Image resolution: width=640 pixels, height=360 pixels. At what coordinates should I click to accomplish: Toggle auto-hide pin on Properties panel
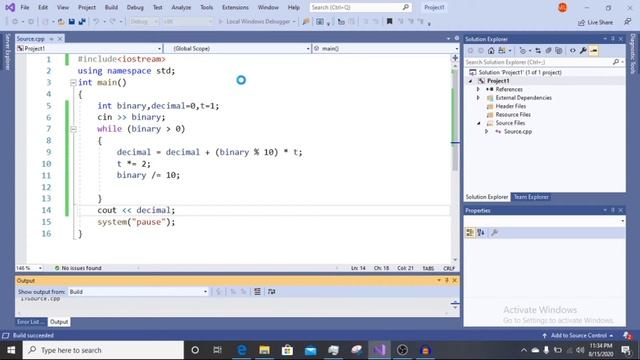coord(613,210)
